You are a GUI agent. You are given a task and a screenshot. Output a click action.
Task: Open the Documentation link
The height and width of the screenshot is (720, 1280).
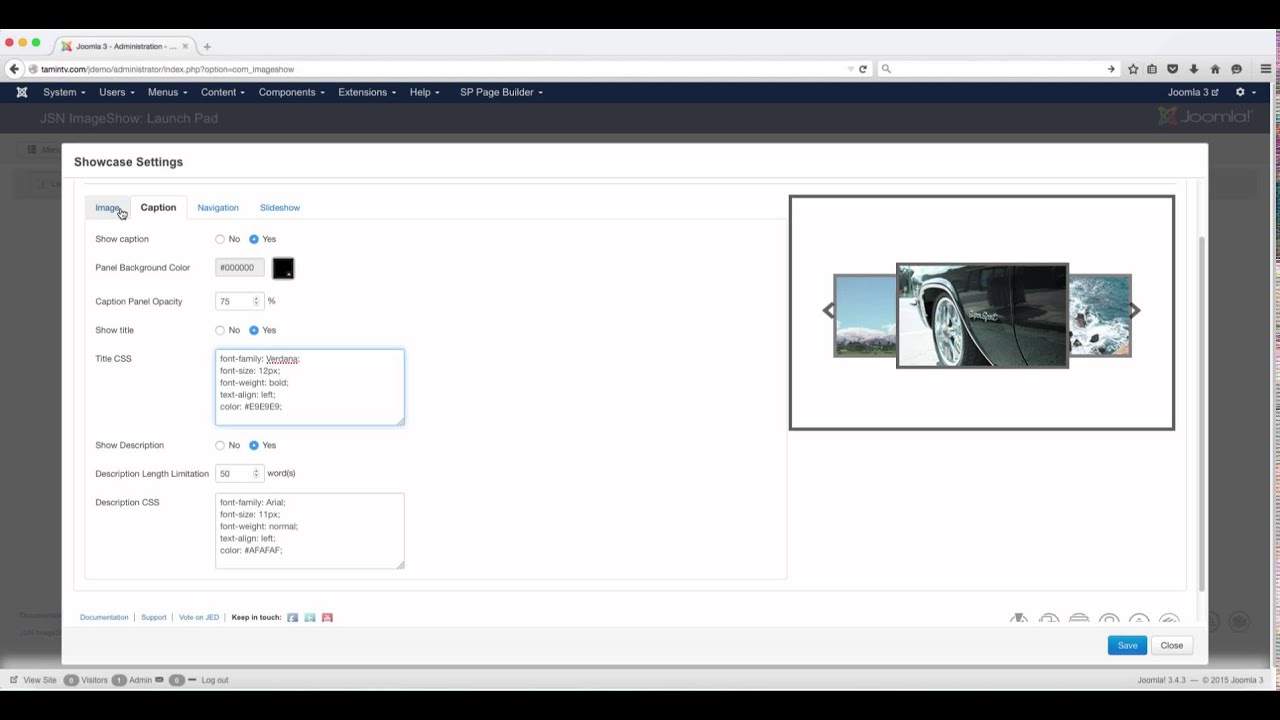pos(104,618)
